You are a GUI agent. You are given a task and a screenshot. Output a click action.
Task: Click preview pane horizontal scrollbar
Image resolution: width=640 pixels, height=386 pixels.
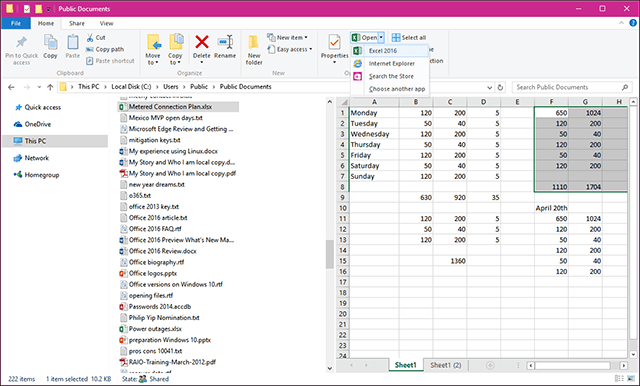(x=572, y=366)
